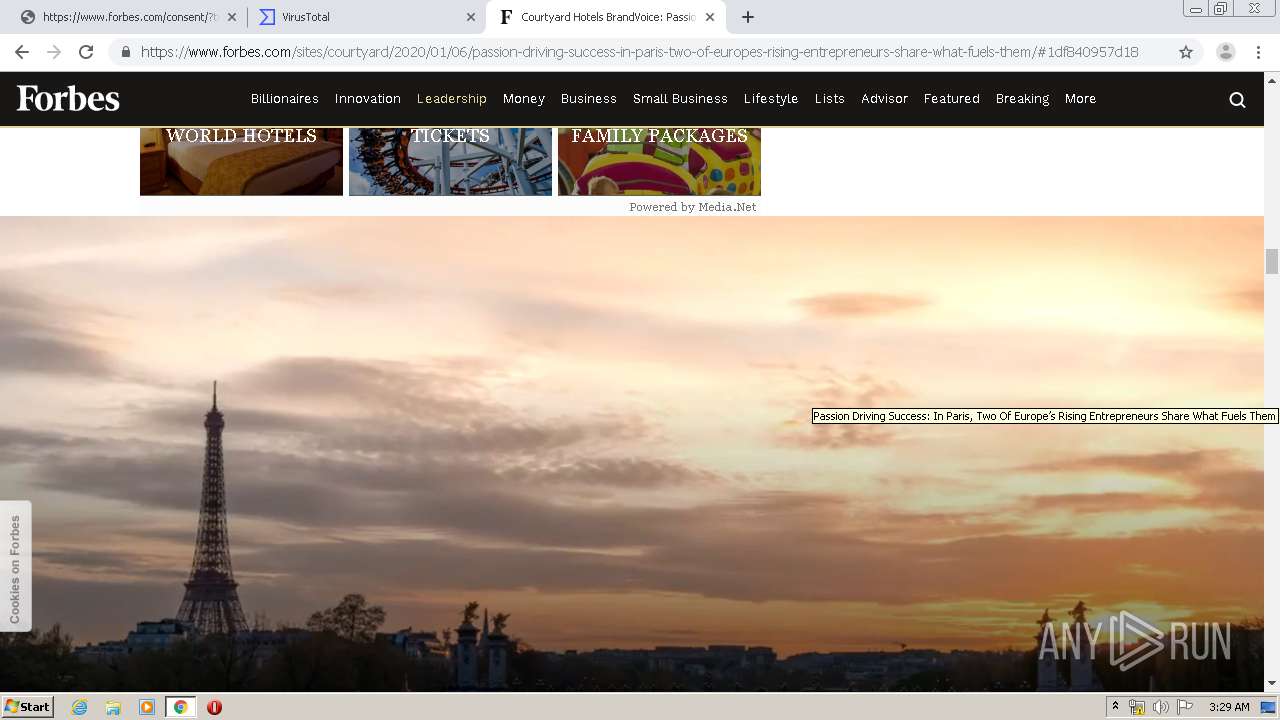Click the Tickets ad thumbnail
The image size is (1280, 720).
450,161
